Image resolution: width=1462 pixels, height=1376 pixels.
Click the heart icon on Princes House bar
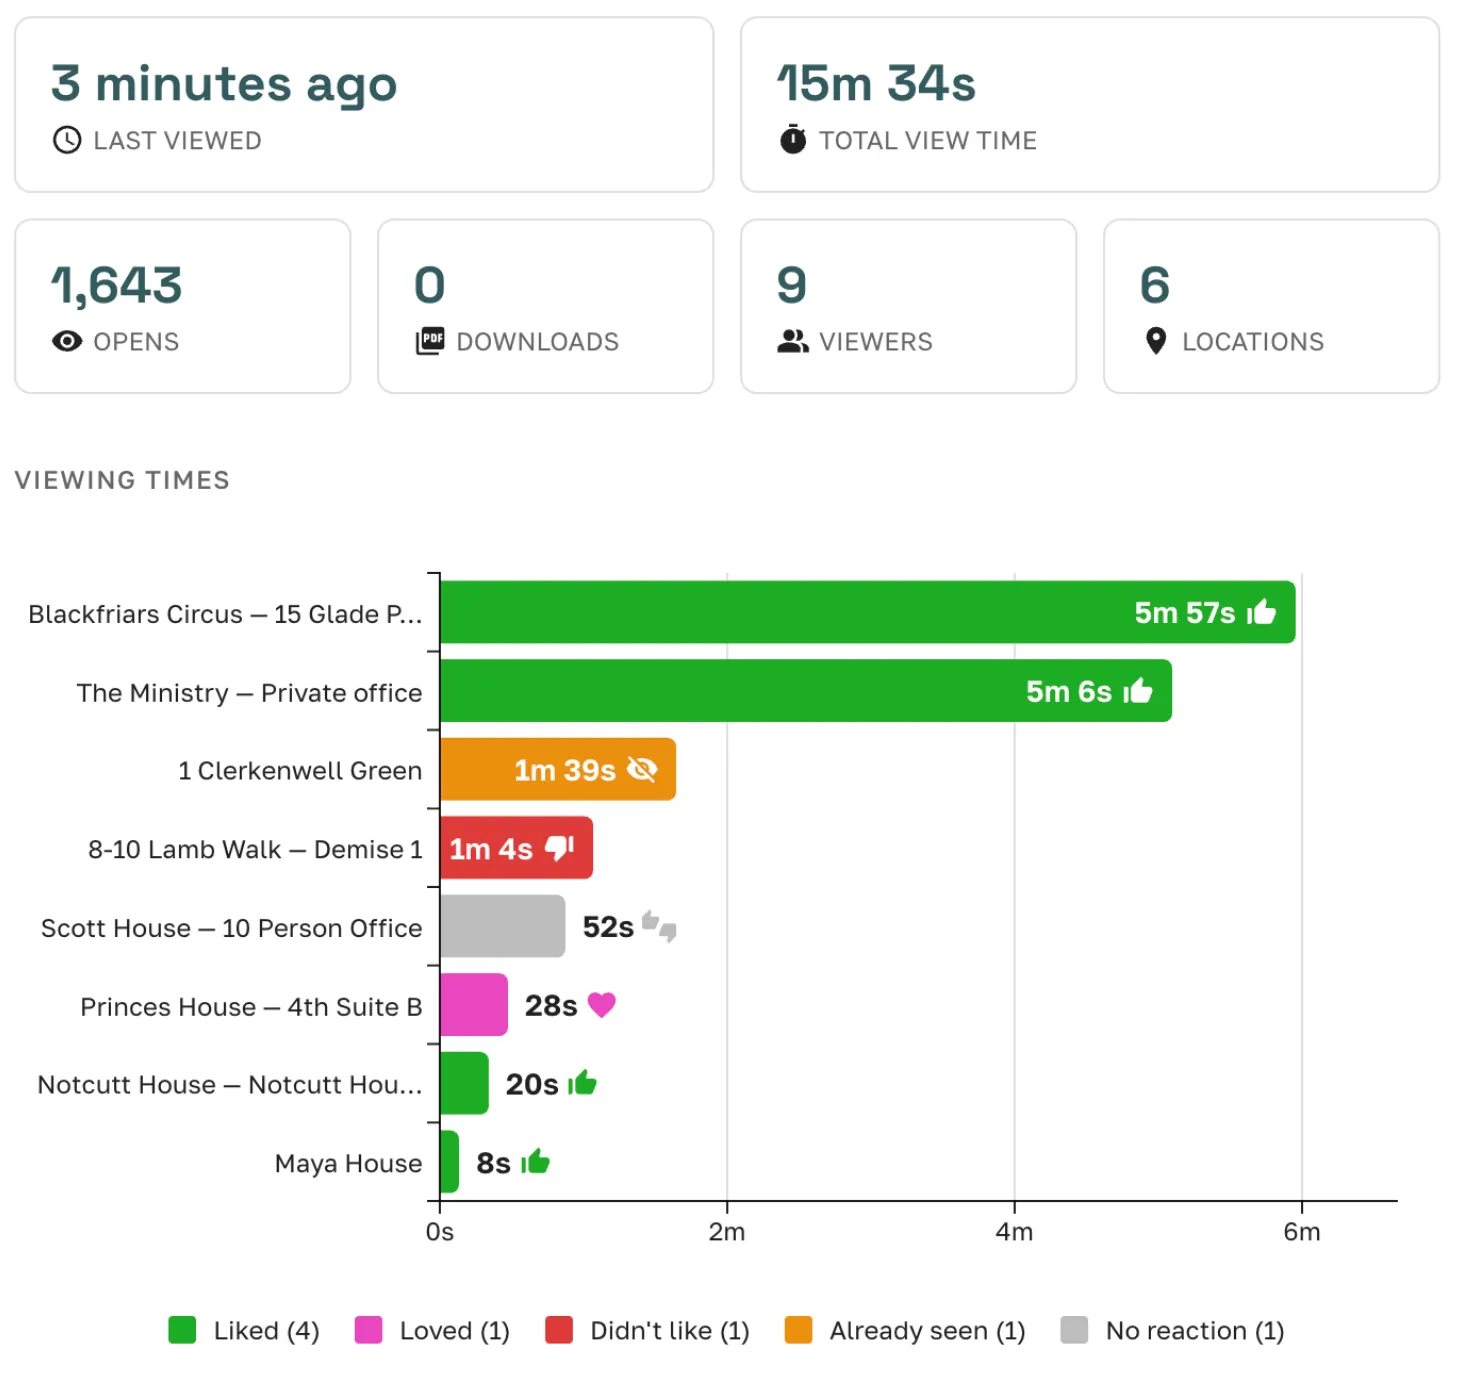[602, 1006]
